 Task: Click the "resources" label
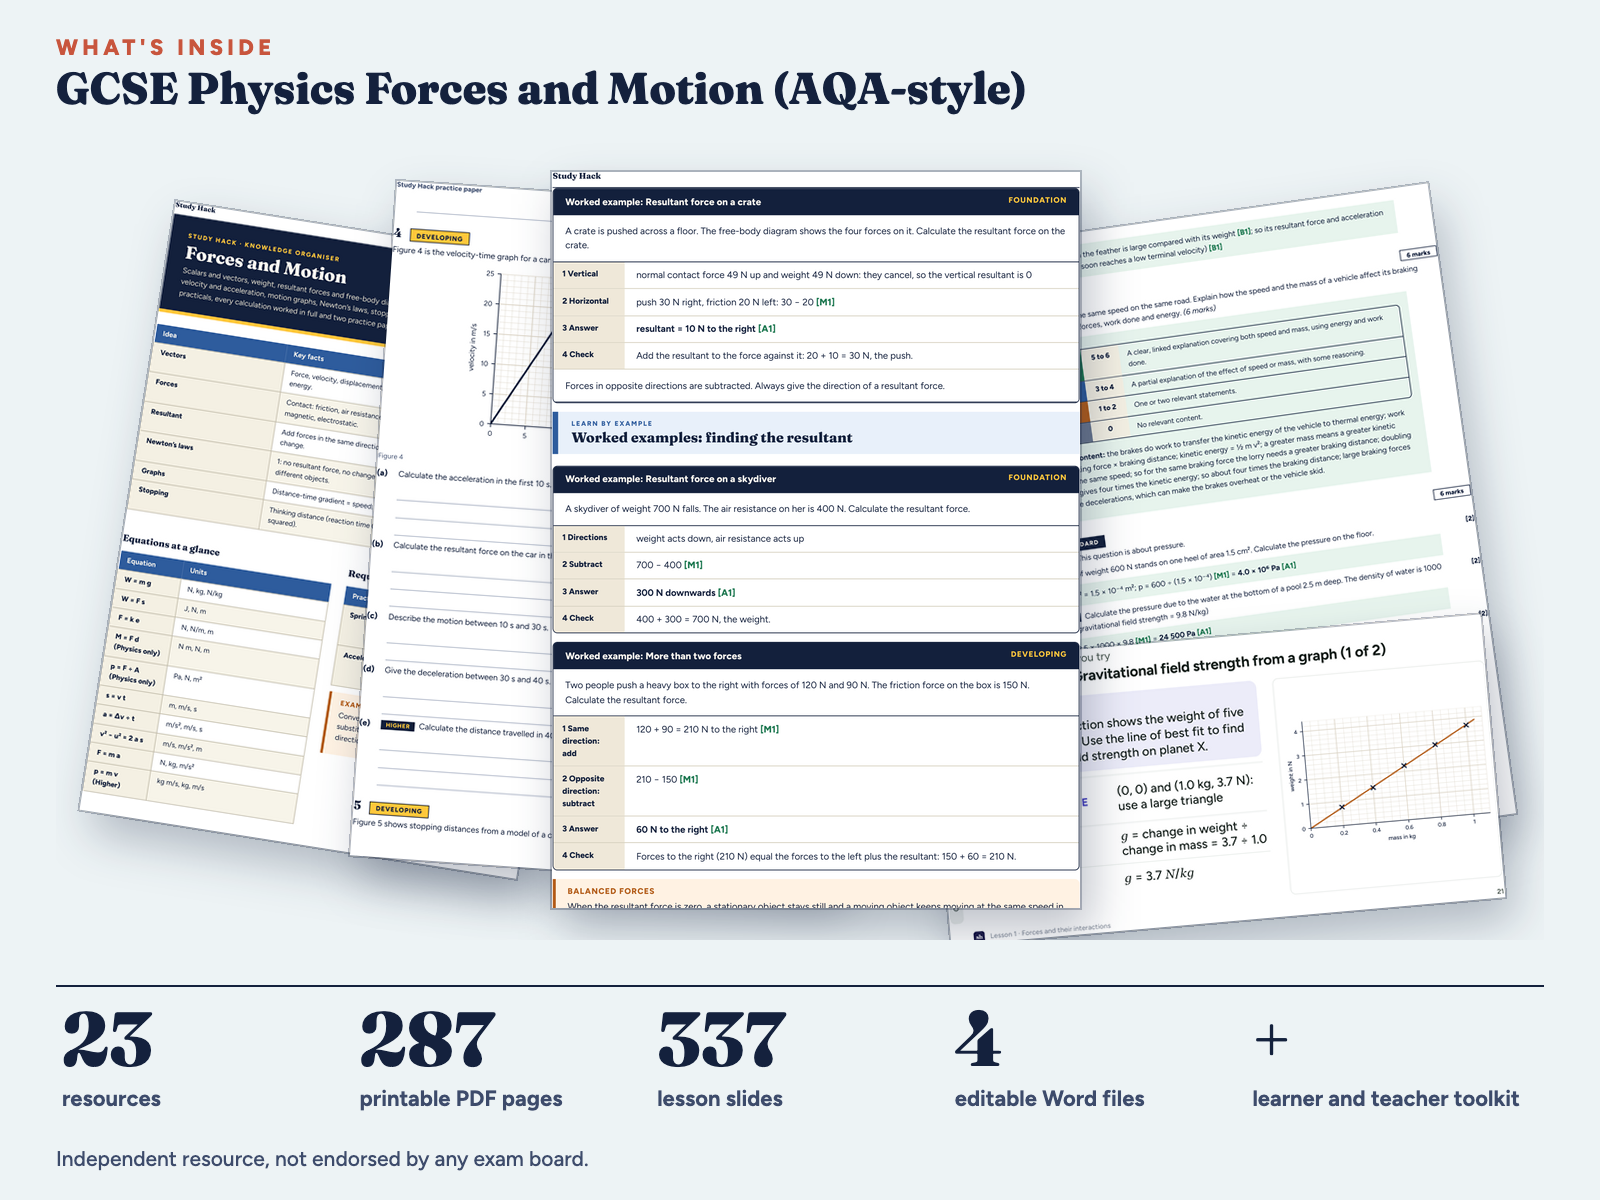111,1099
